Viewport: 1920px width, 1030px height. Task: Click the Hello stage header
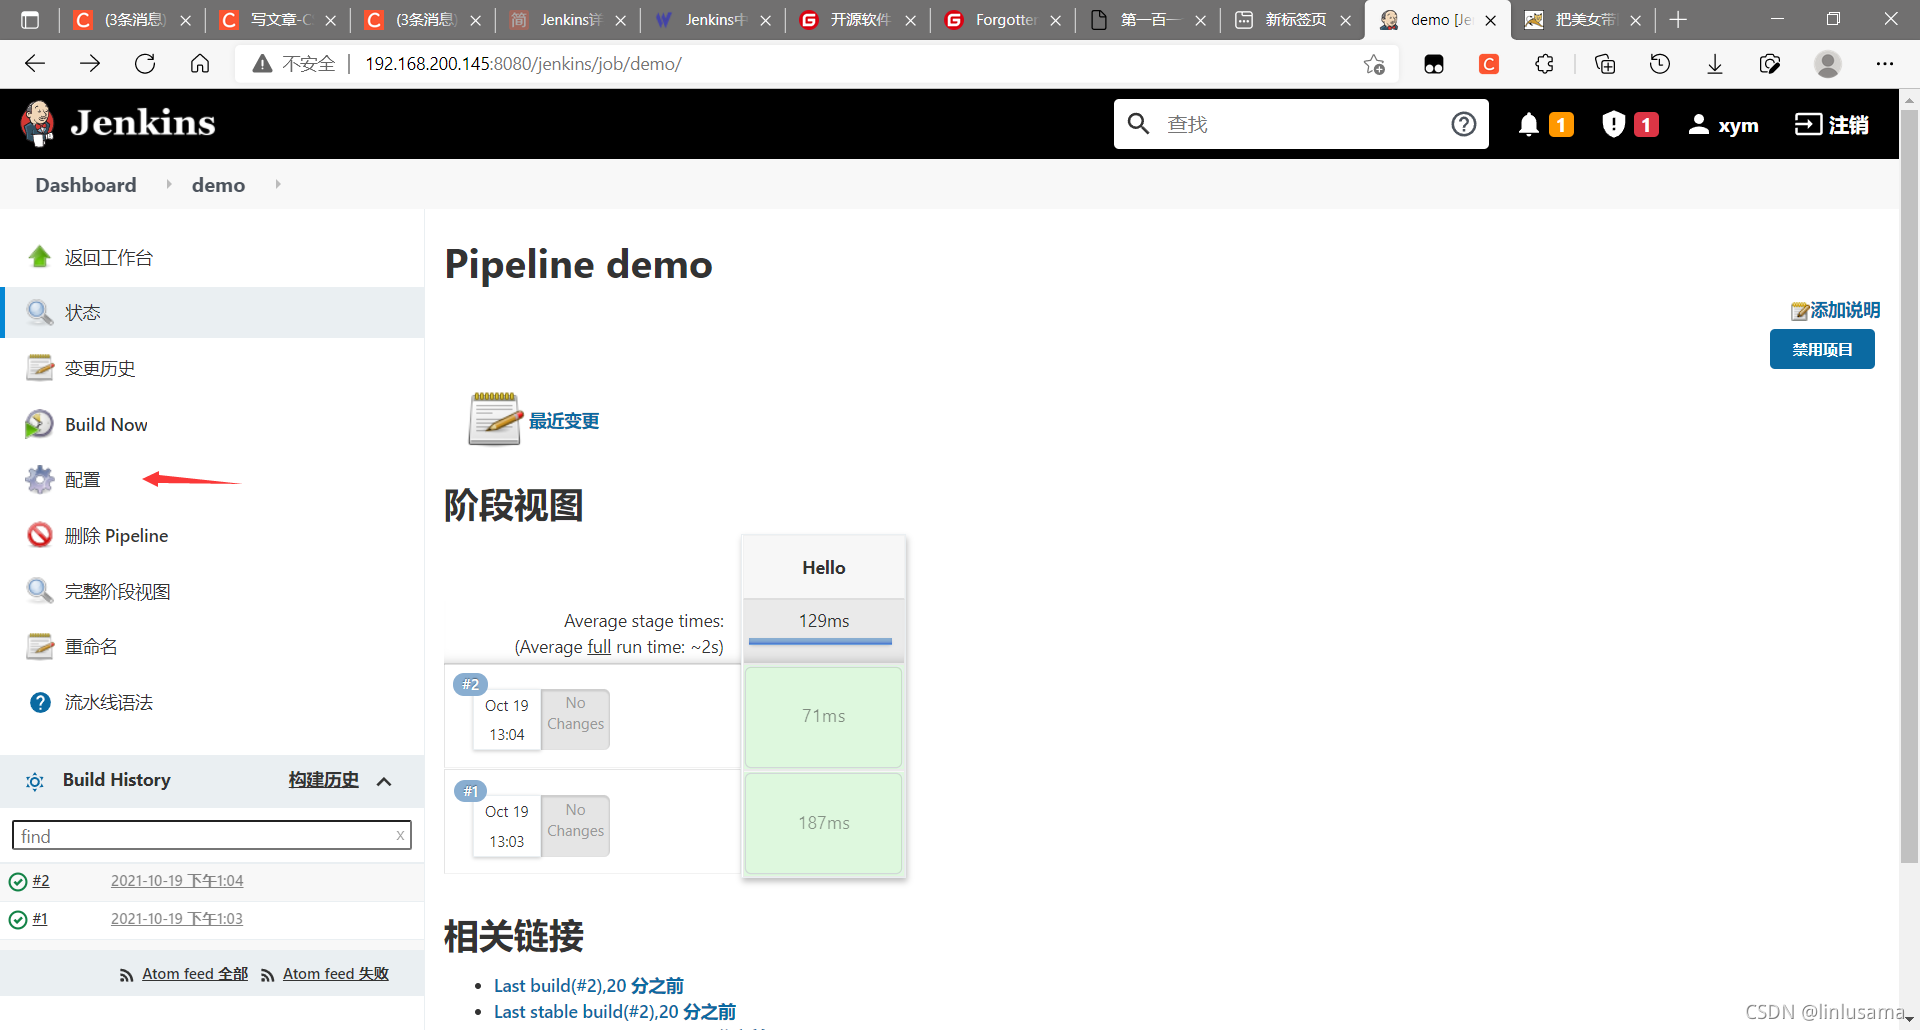point(823,567)
